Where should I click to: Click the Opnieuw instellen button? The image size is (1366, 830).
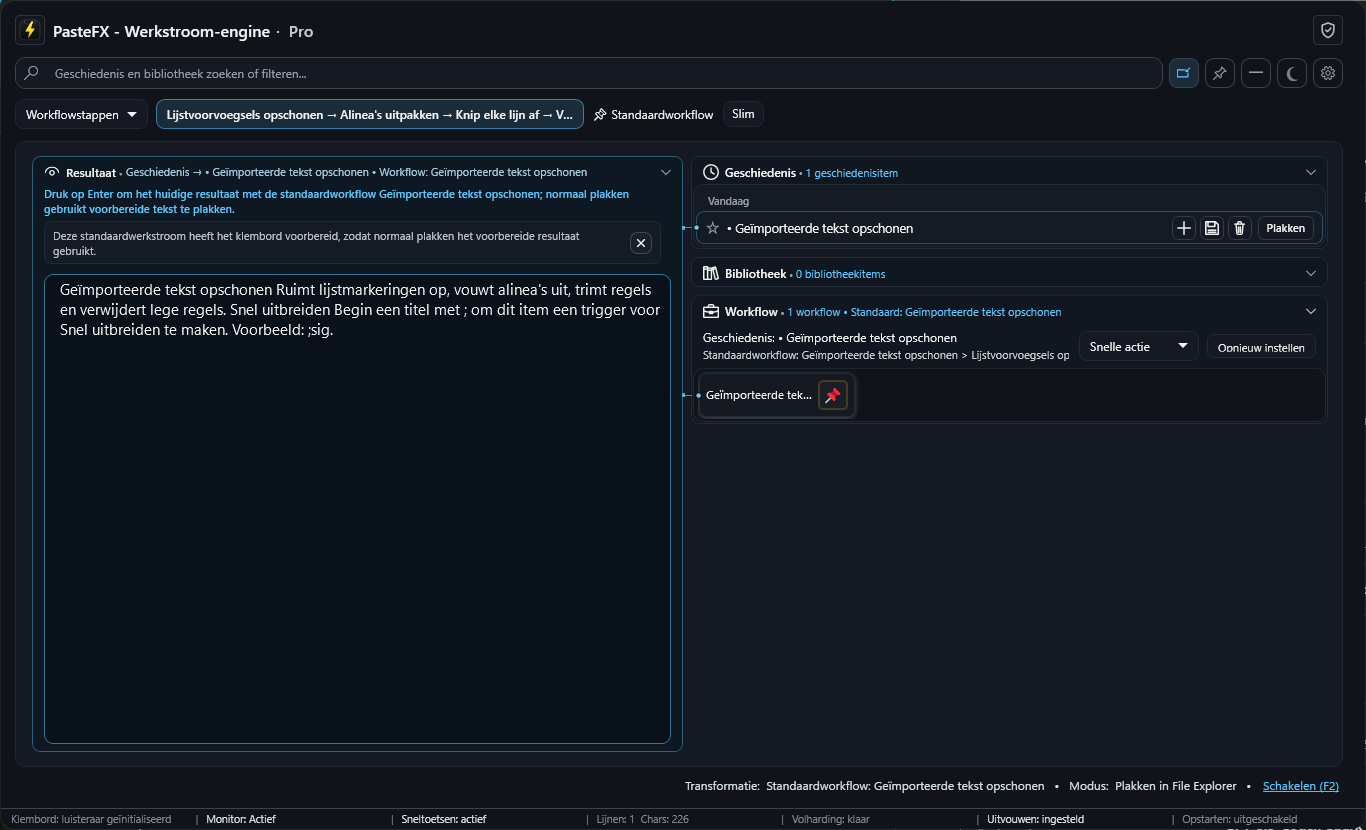pyautogui.click(x=1261, y=348)
